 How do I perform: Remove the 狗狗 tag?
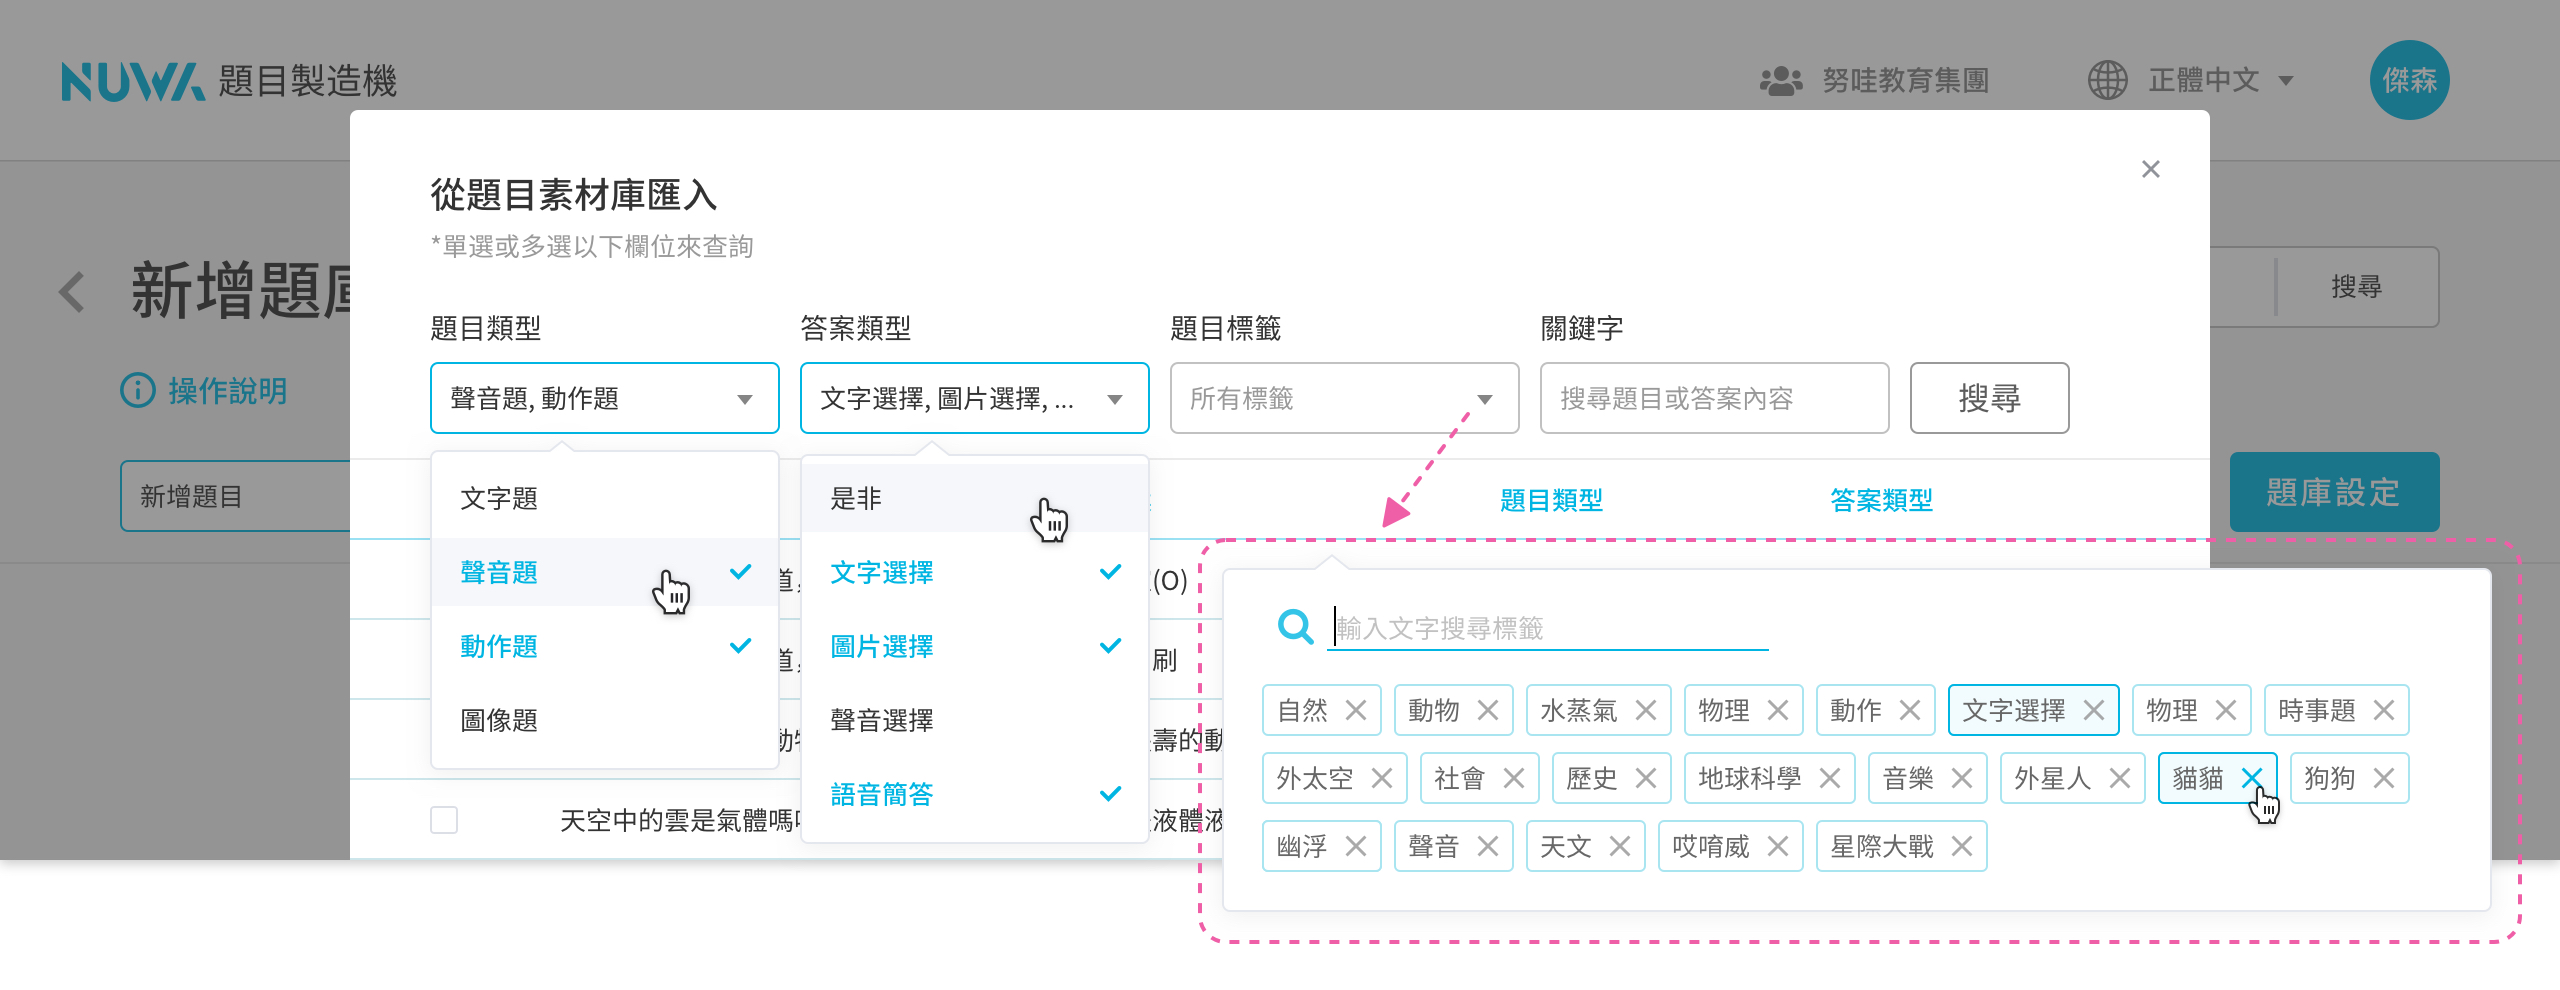coord(2384,778)
